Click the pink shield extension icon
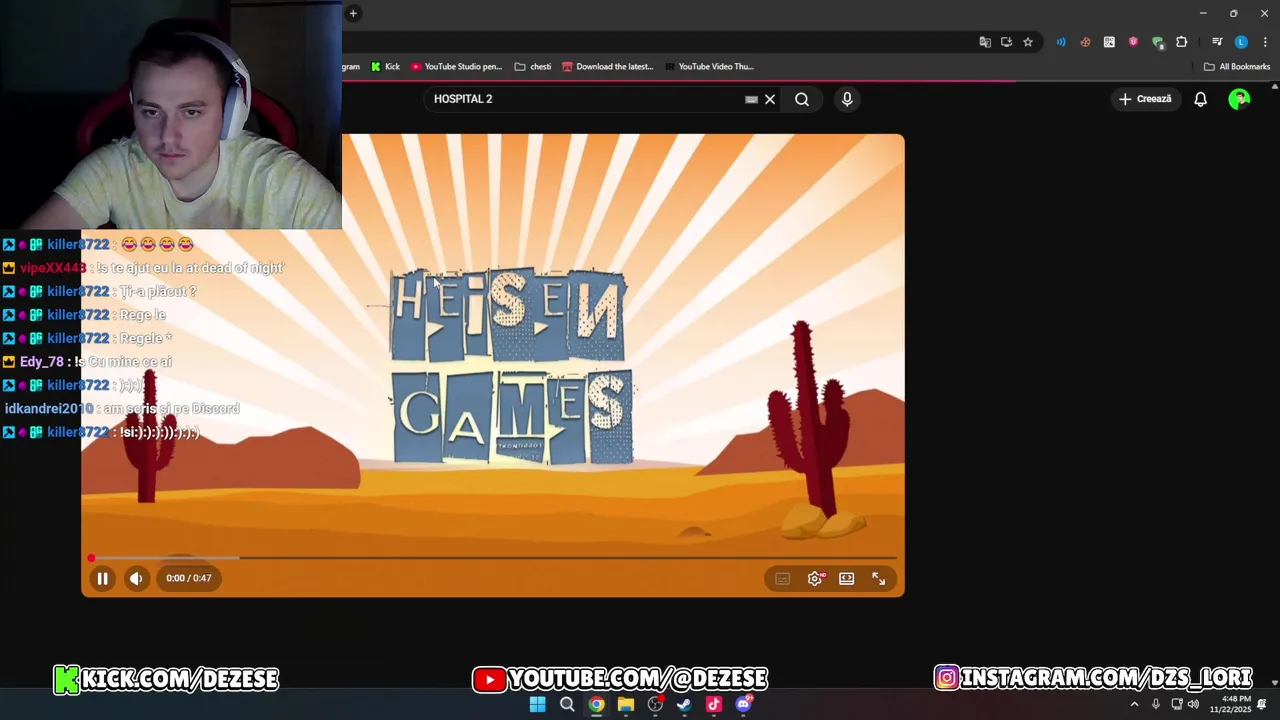Viewport: 1280px width, 720px height. (x=1133, y=42)
